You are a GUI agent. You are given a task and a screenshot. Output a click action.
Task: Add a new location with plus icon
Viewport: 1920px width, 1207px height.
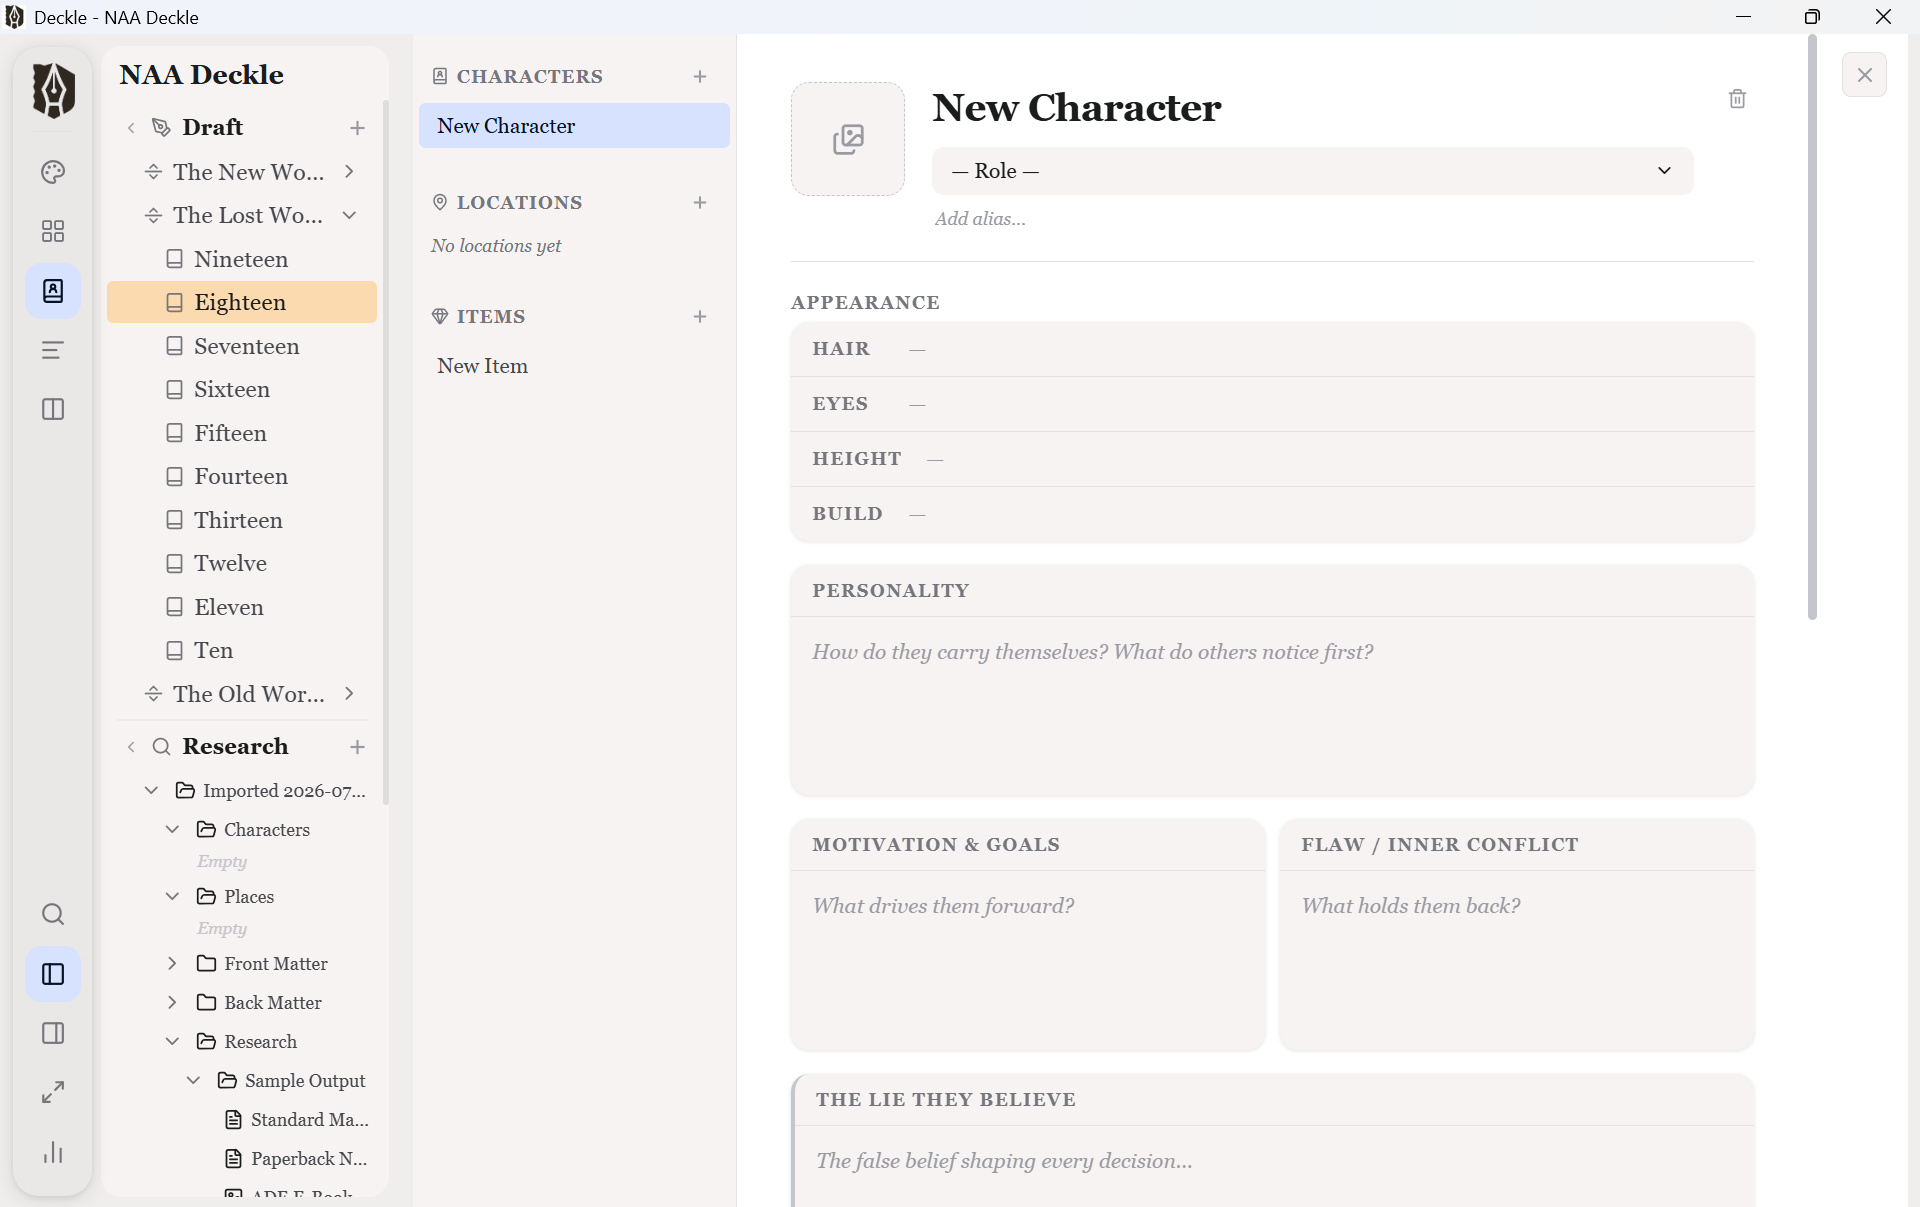700,203
